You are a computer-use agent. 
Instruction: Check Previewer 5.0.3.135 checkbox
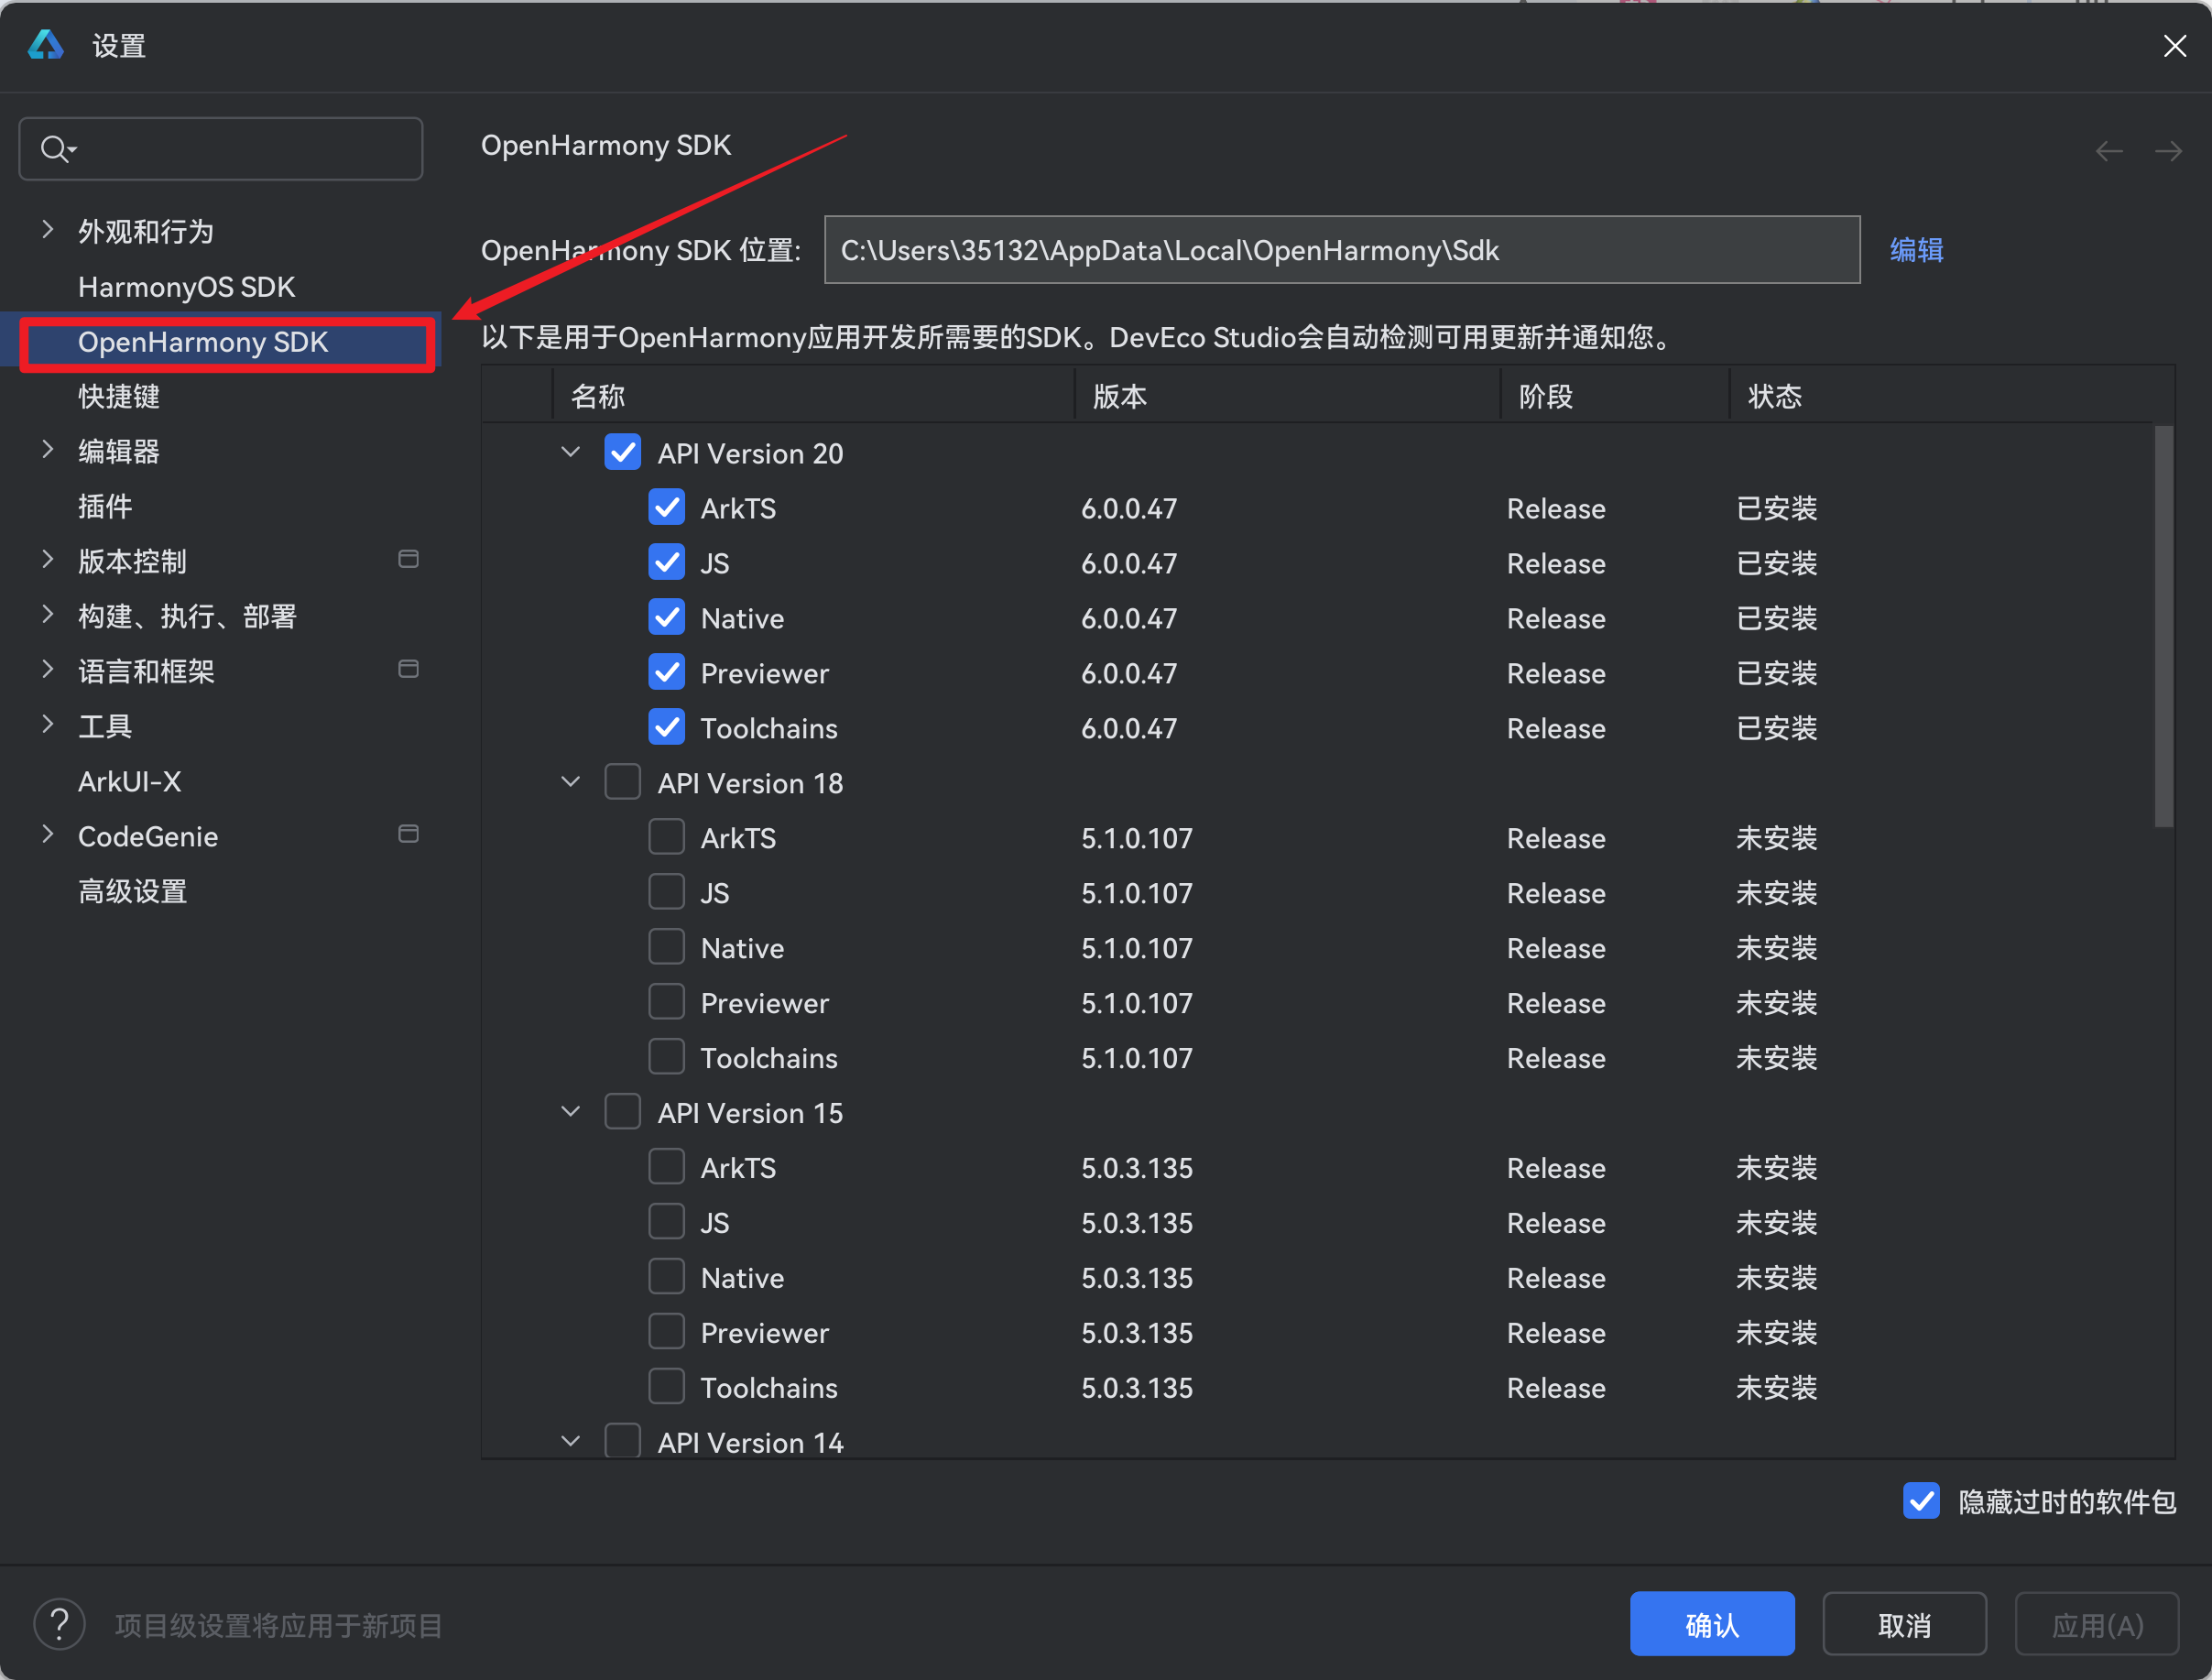[x=667, y=1332]
